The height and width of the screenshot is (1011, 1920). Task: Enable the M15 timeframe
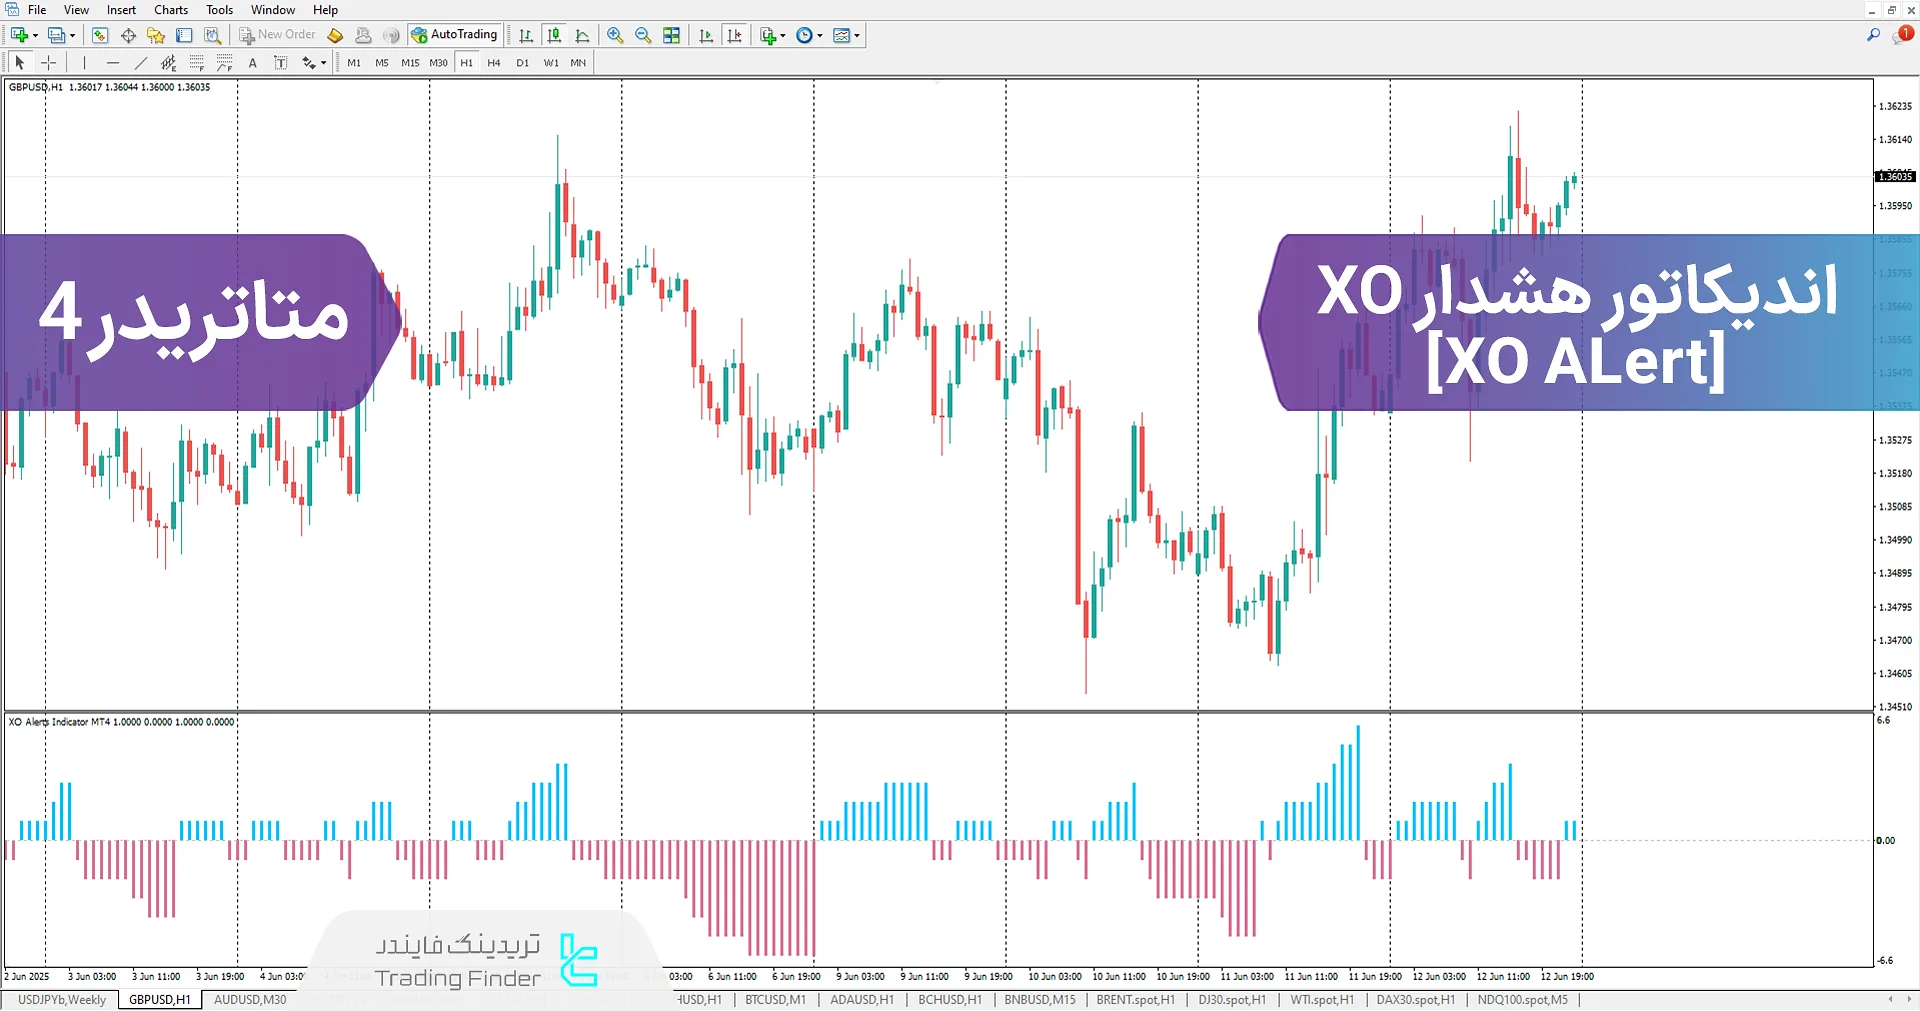point(410,62)
